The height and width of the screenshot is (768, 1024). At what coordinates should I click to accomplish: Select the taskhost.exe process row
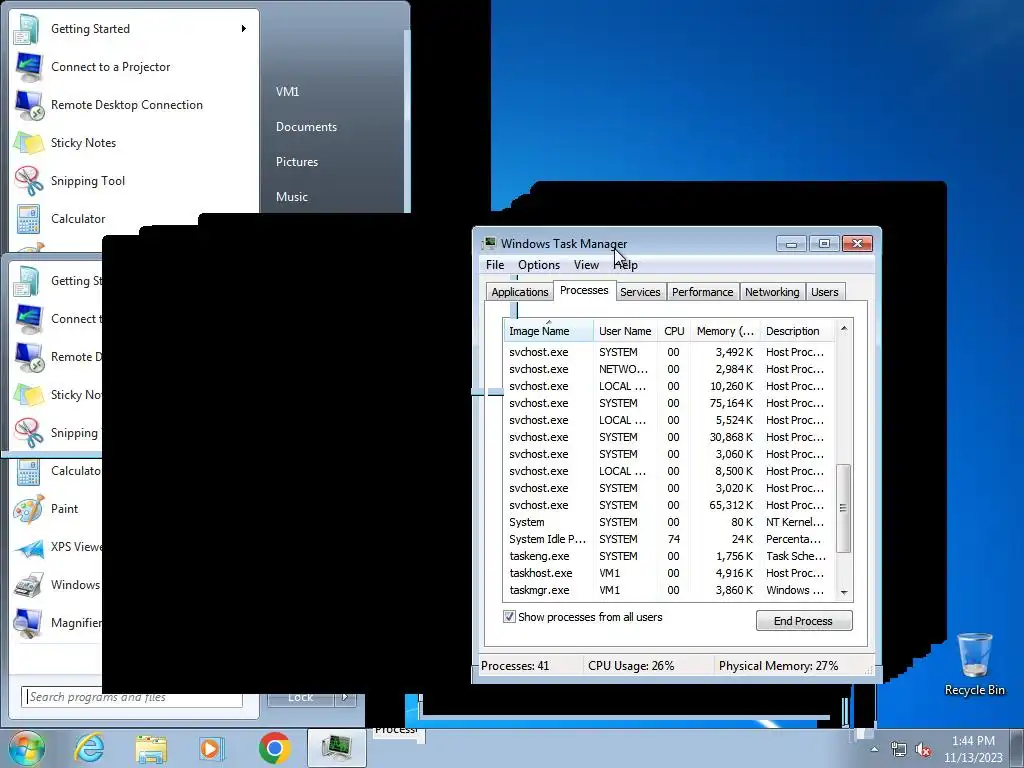(x=669, y=573)
